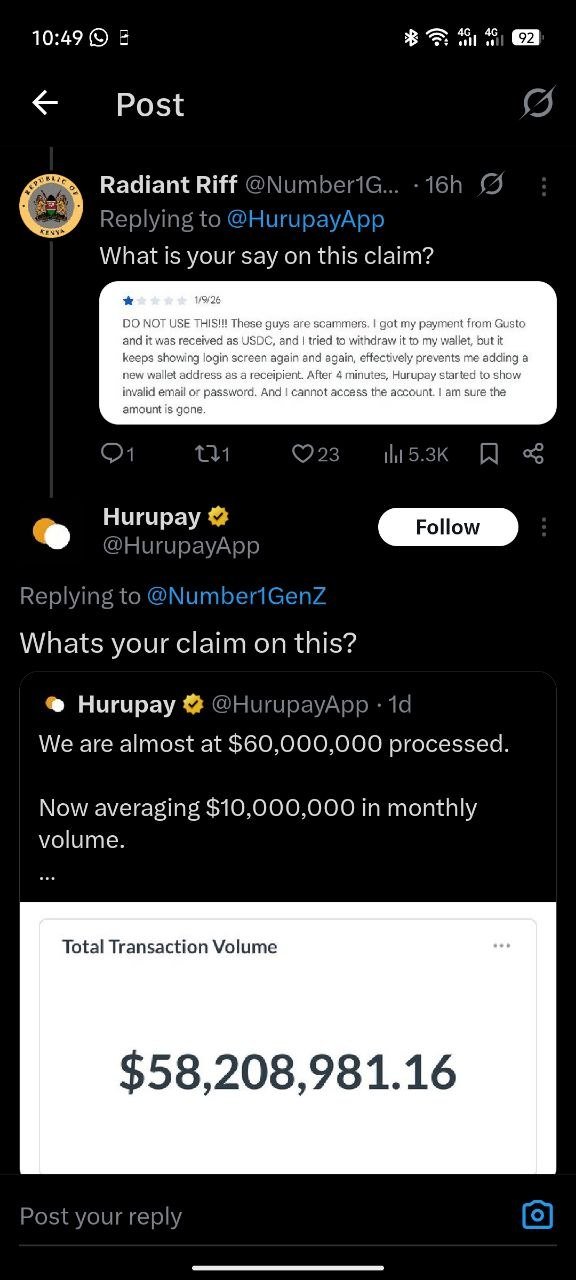
Task: Tap Hurupay's gold verified badge
Action: tap(219, 516)
